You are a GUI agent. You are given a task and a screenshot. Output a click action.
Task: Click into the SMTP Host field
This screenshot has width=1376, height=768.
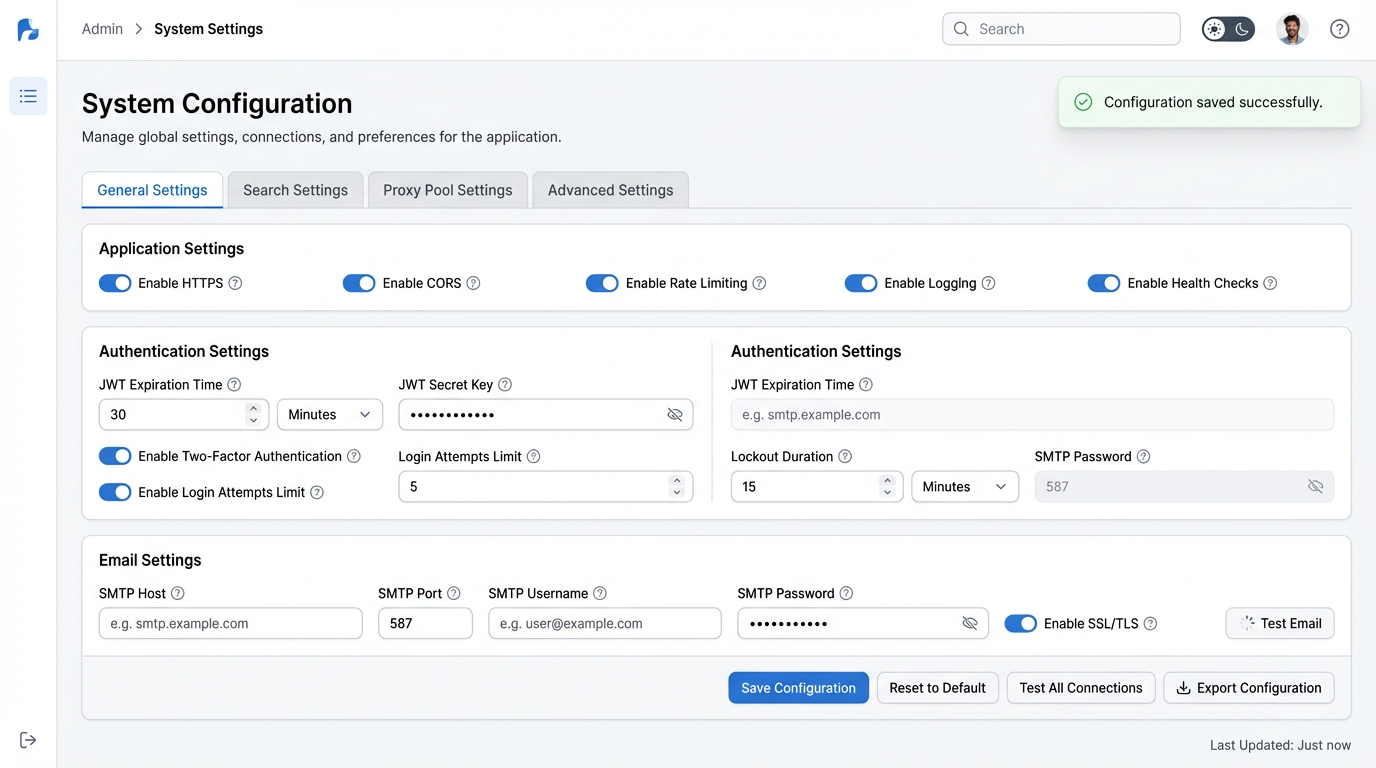pyautogui.click(x=230, y=623)
